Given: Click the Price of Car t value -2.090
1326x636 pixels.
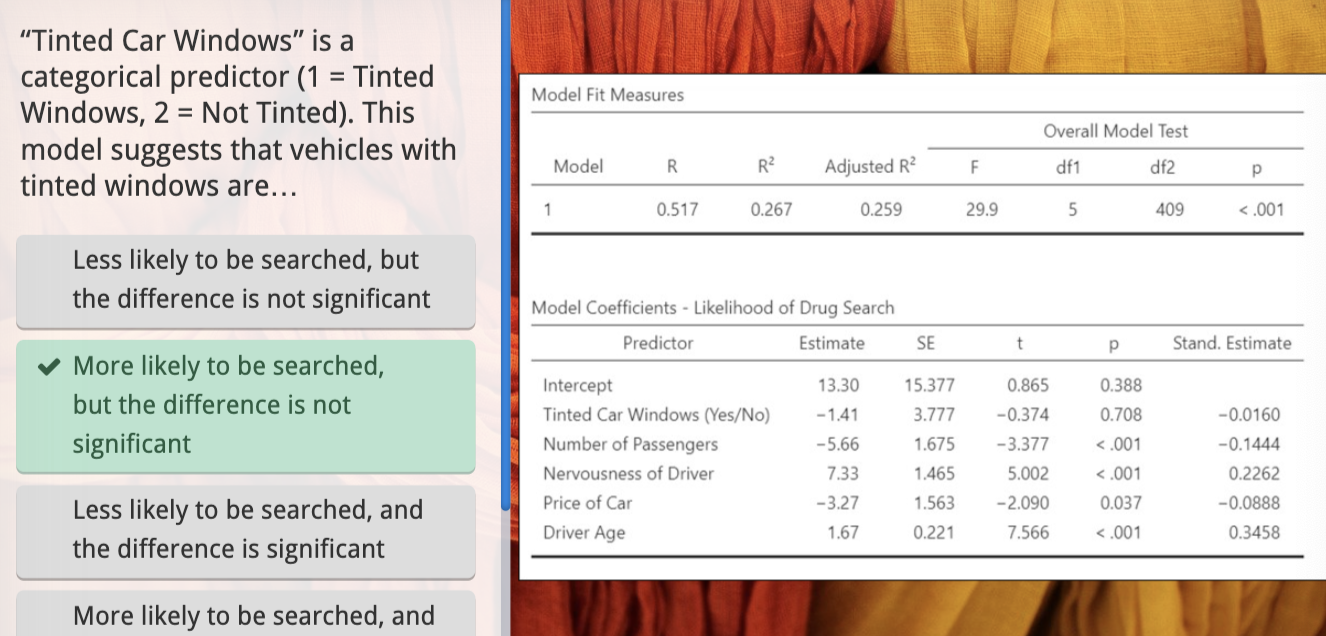Looking at the screenshot, I should click(1023, 503).
